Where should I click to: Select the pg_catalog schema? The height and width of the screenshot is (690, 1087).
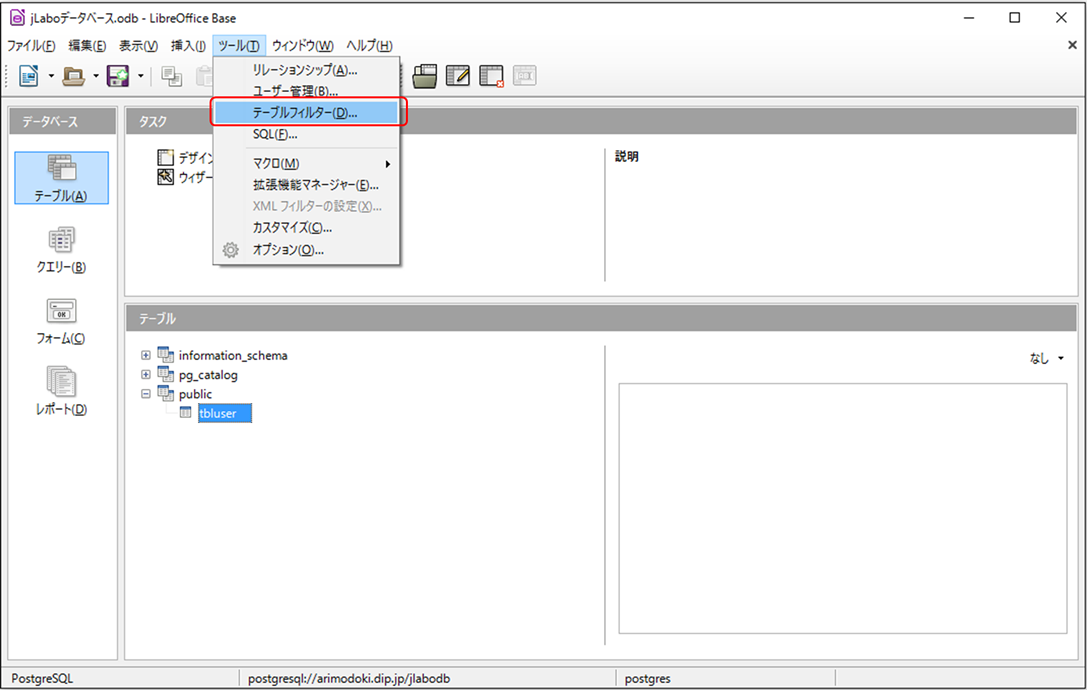point(208,374)
